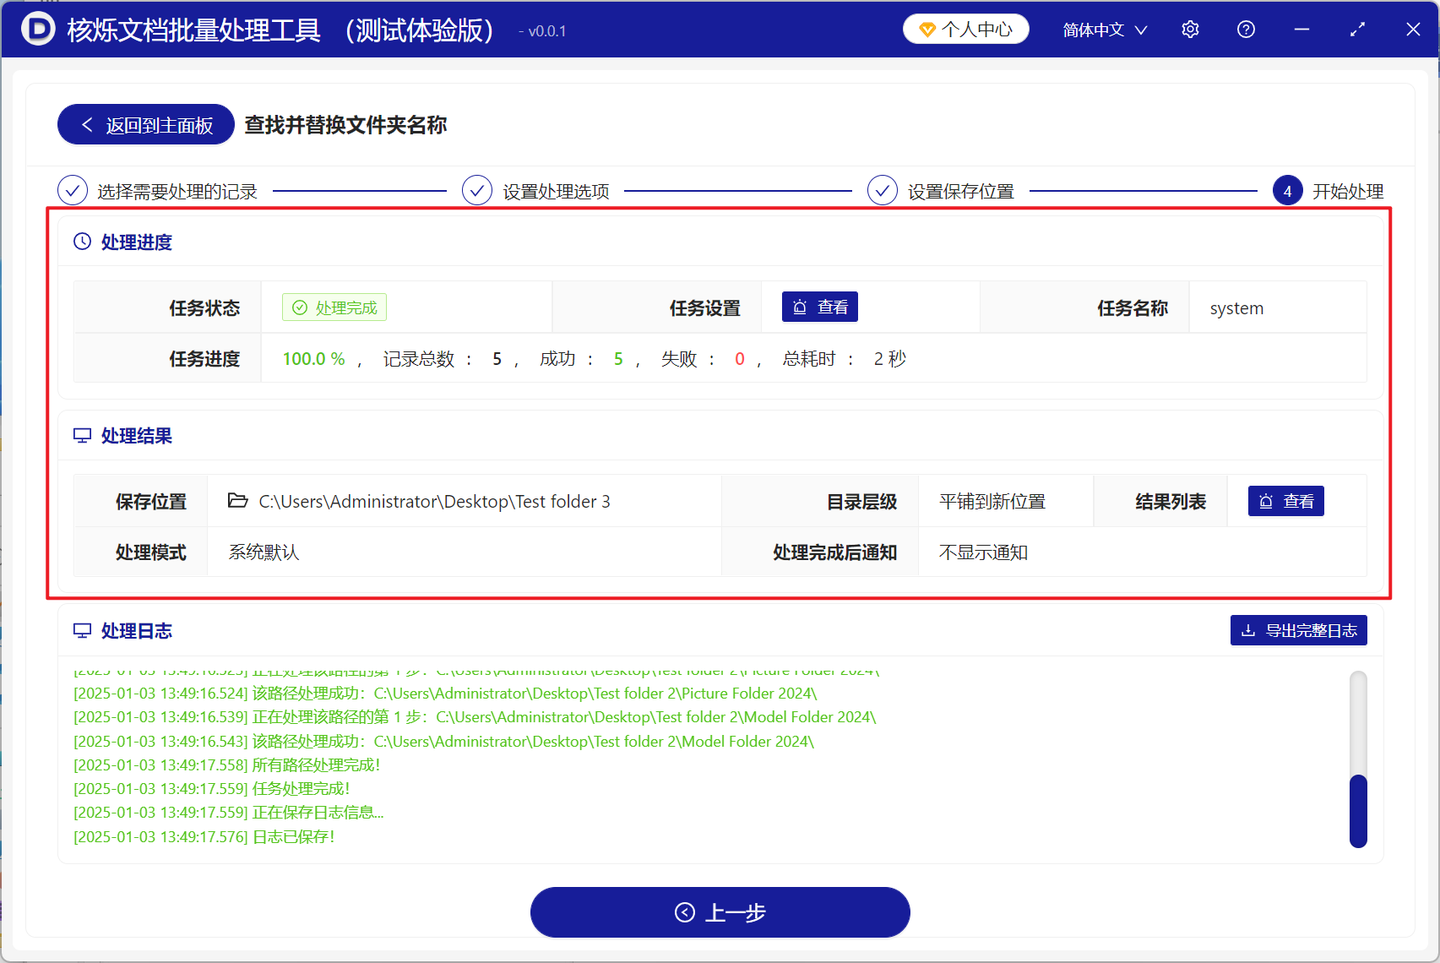Image resolution: width=1440 pixels, height=963 pixels.
Task: Click log line 所有路径处理完成!
Action: tap(227, 764)
